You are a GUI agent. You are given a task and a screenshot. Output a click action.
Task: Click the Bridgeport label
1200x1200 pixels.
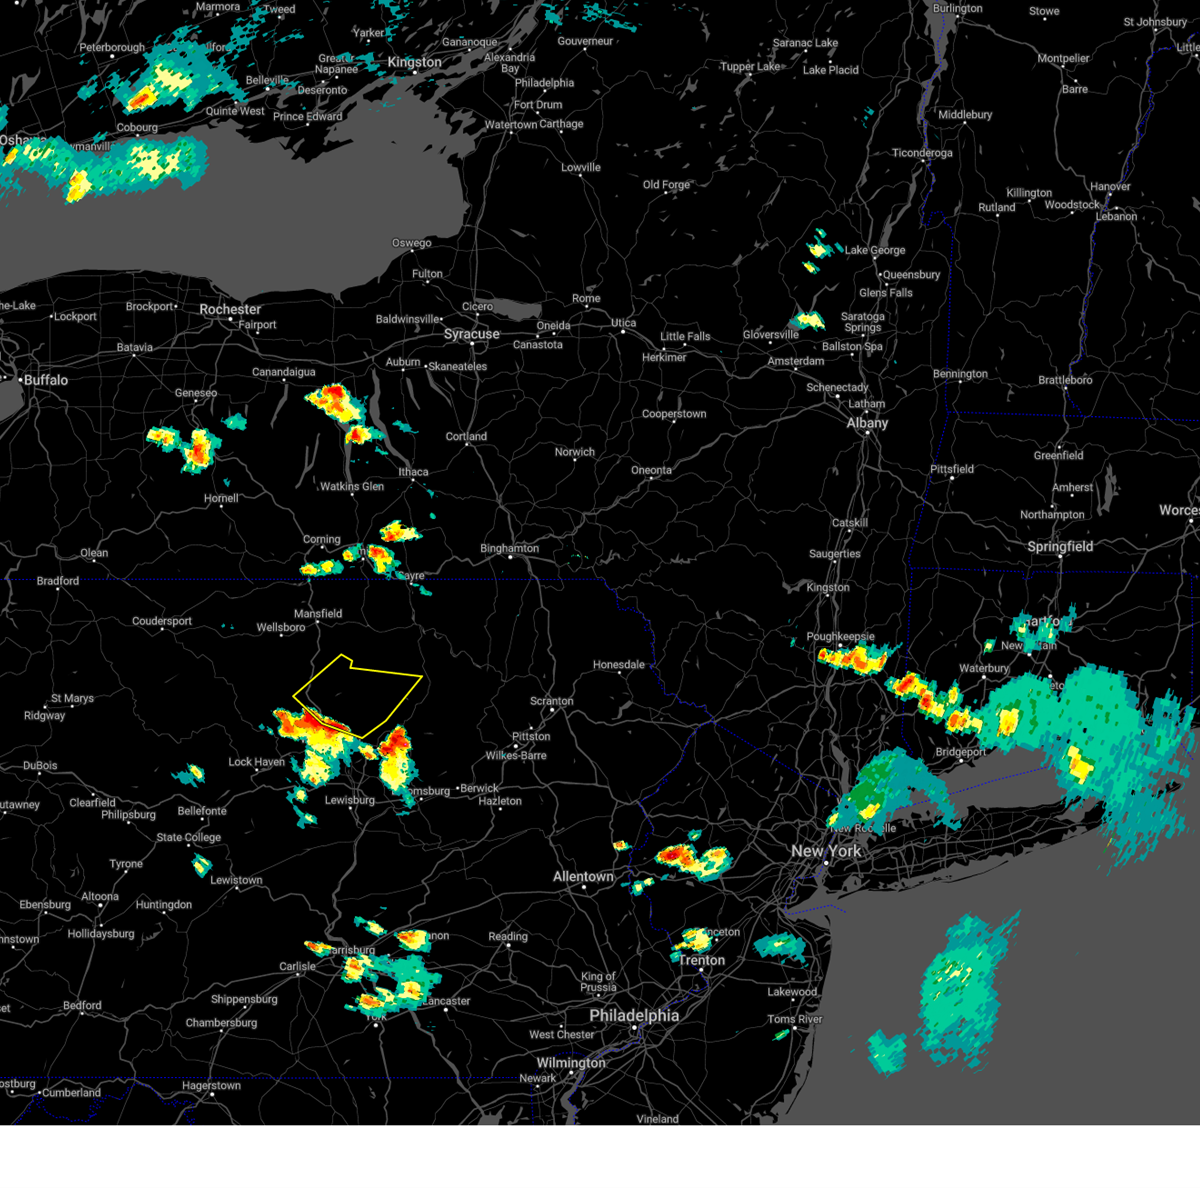tap(961, 752)
